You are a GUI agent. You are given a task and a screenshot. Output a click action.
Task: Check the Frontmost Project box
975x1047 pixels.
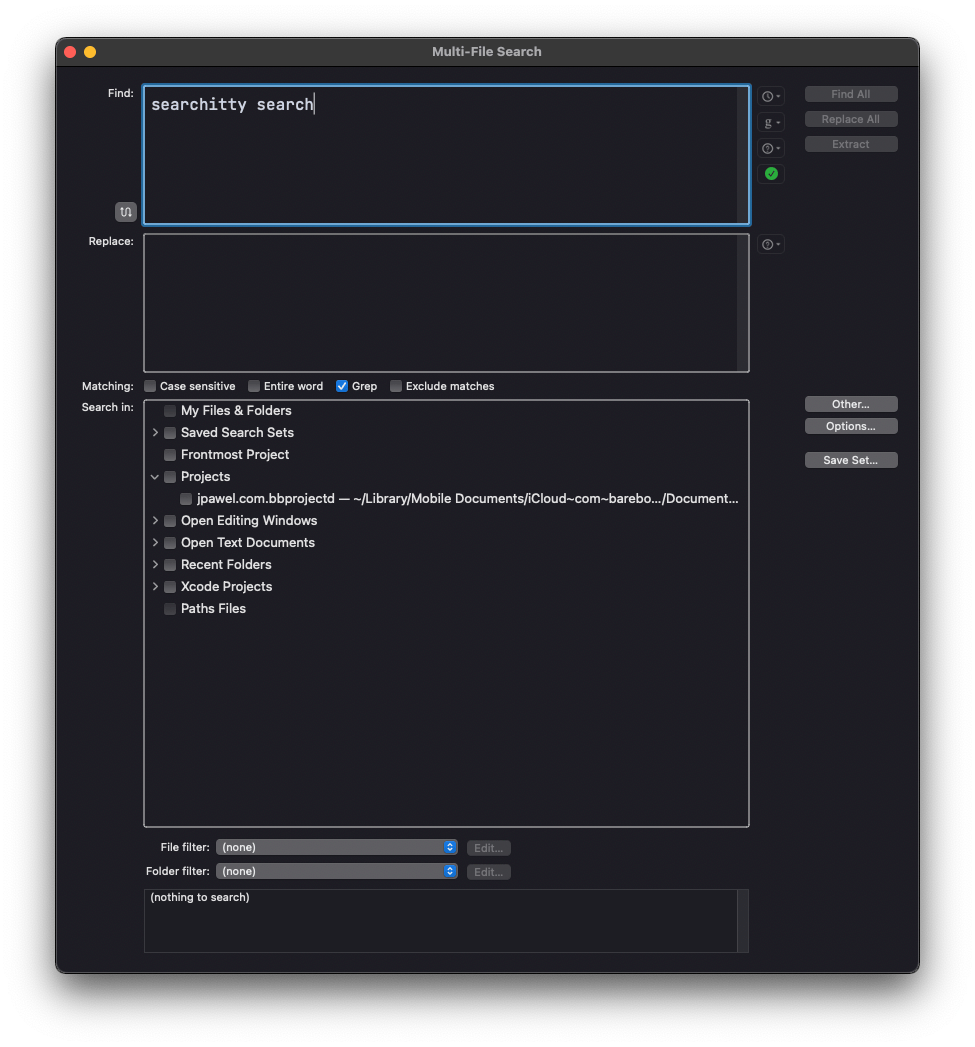tap(170, 455)
